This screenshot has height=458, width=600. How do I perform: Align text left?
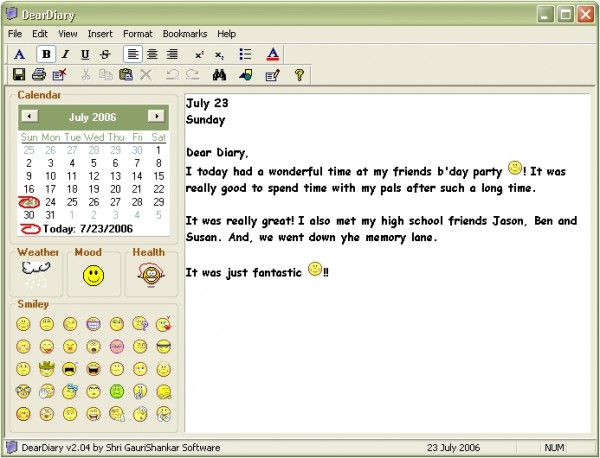(x=133, y=54)
